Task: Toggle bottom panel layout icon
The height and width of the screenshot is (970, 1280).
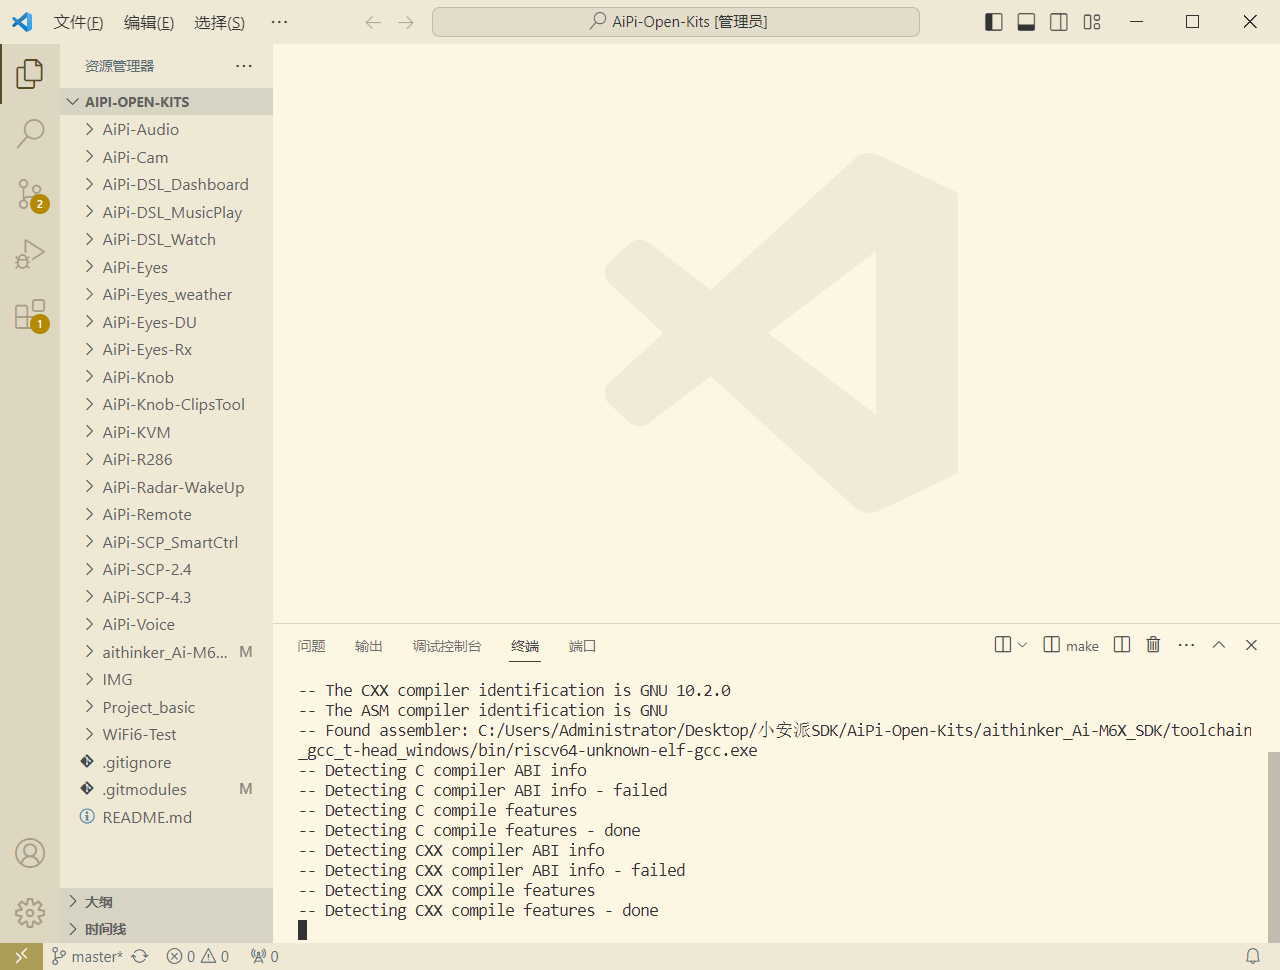Action: (1026, 22)
